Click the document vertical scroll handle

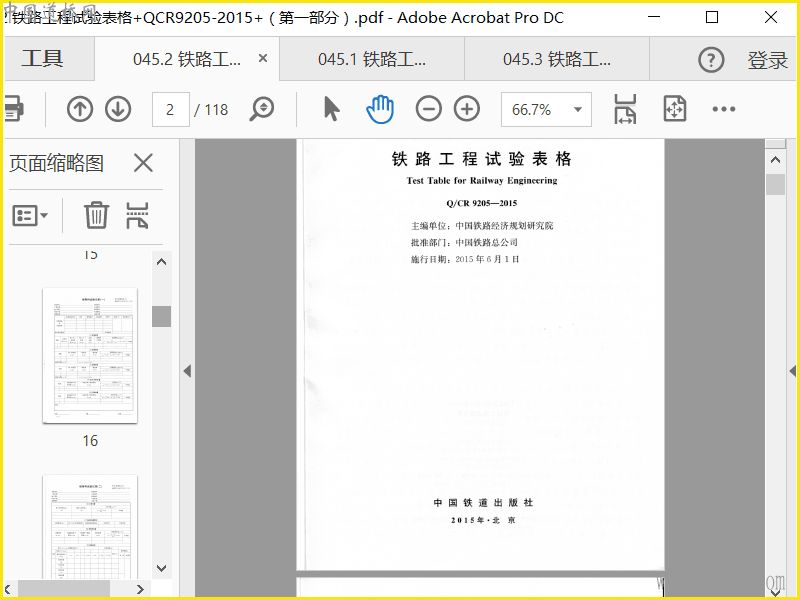pos(776,184)
